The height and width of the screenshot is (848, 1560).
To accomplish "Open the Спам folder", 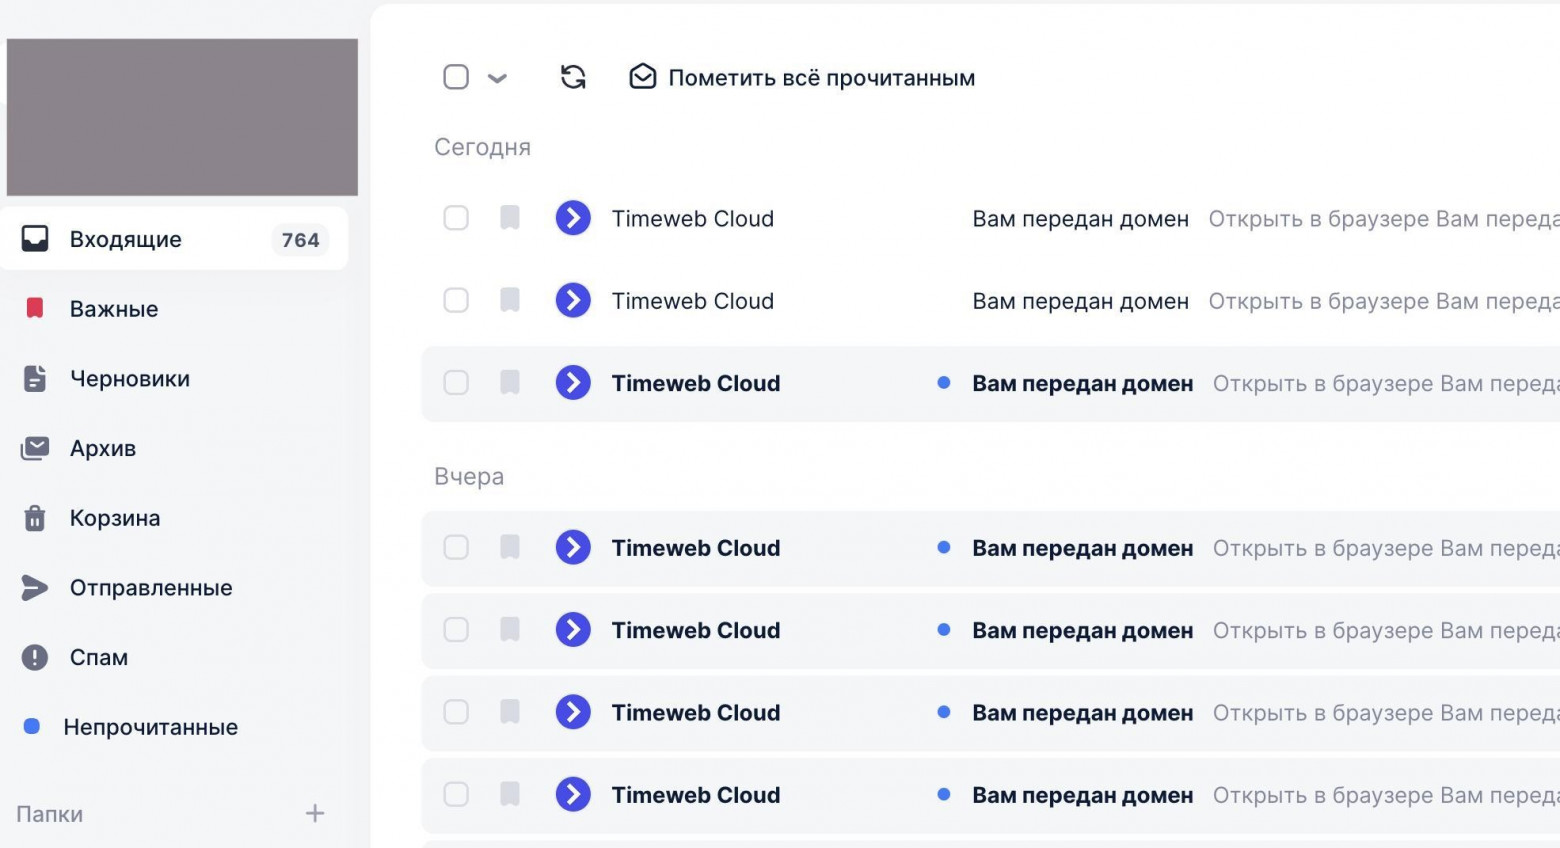I will pos(98,657).
